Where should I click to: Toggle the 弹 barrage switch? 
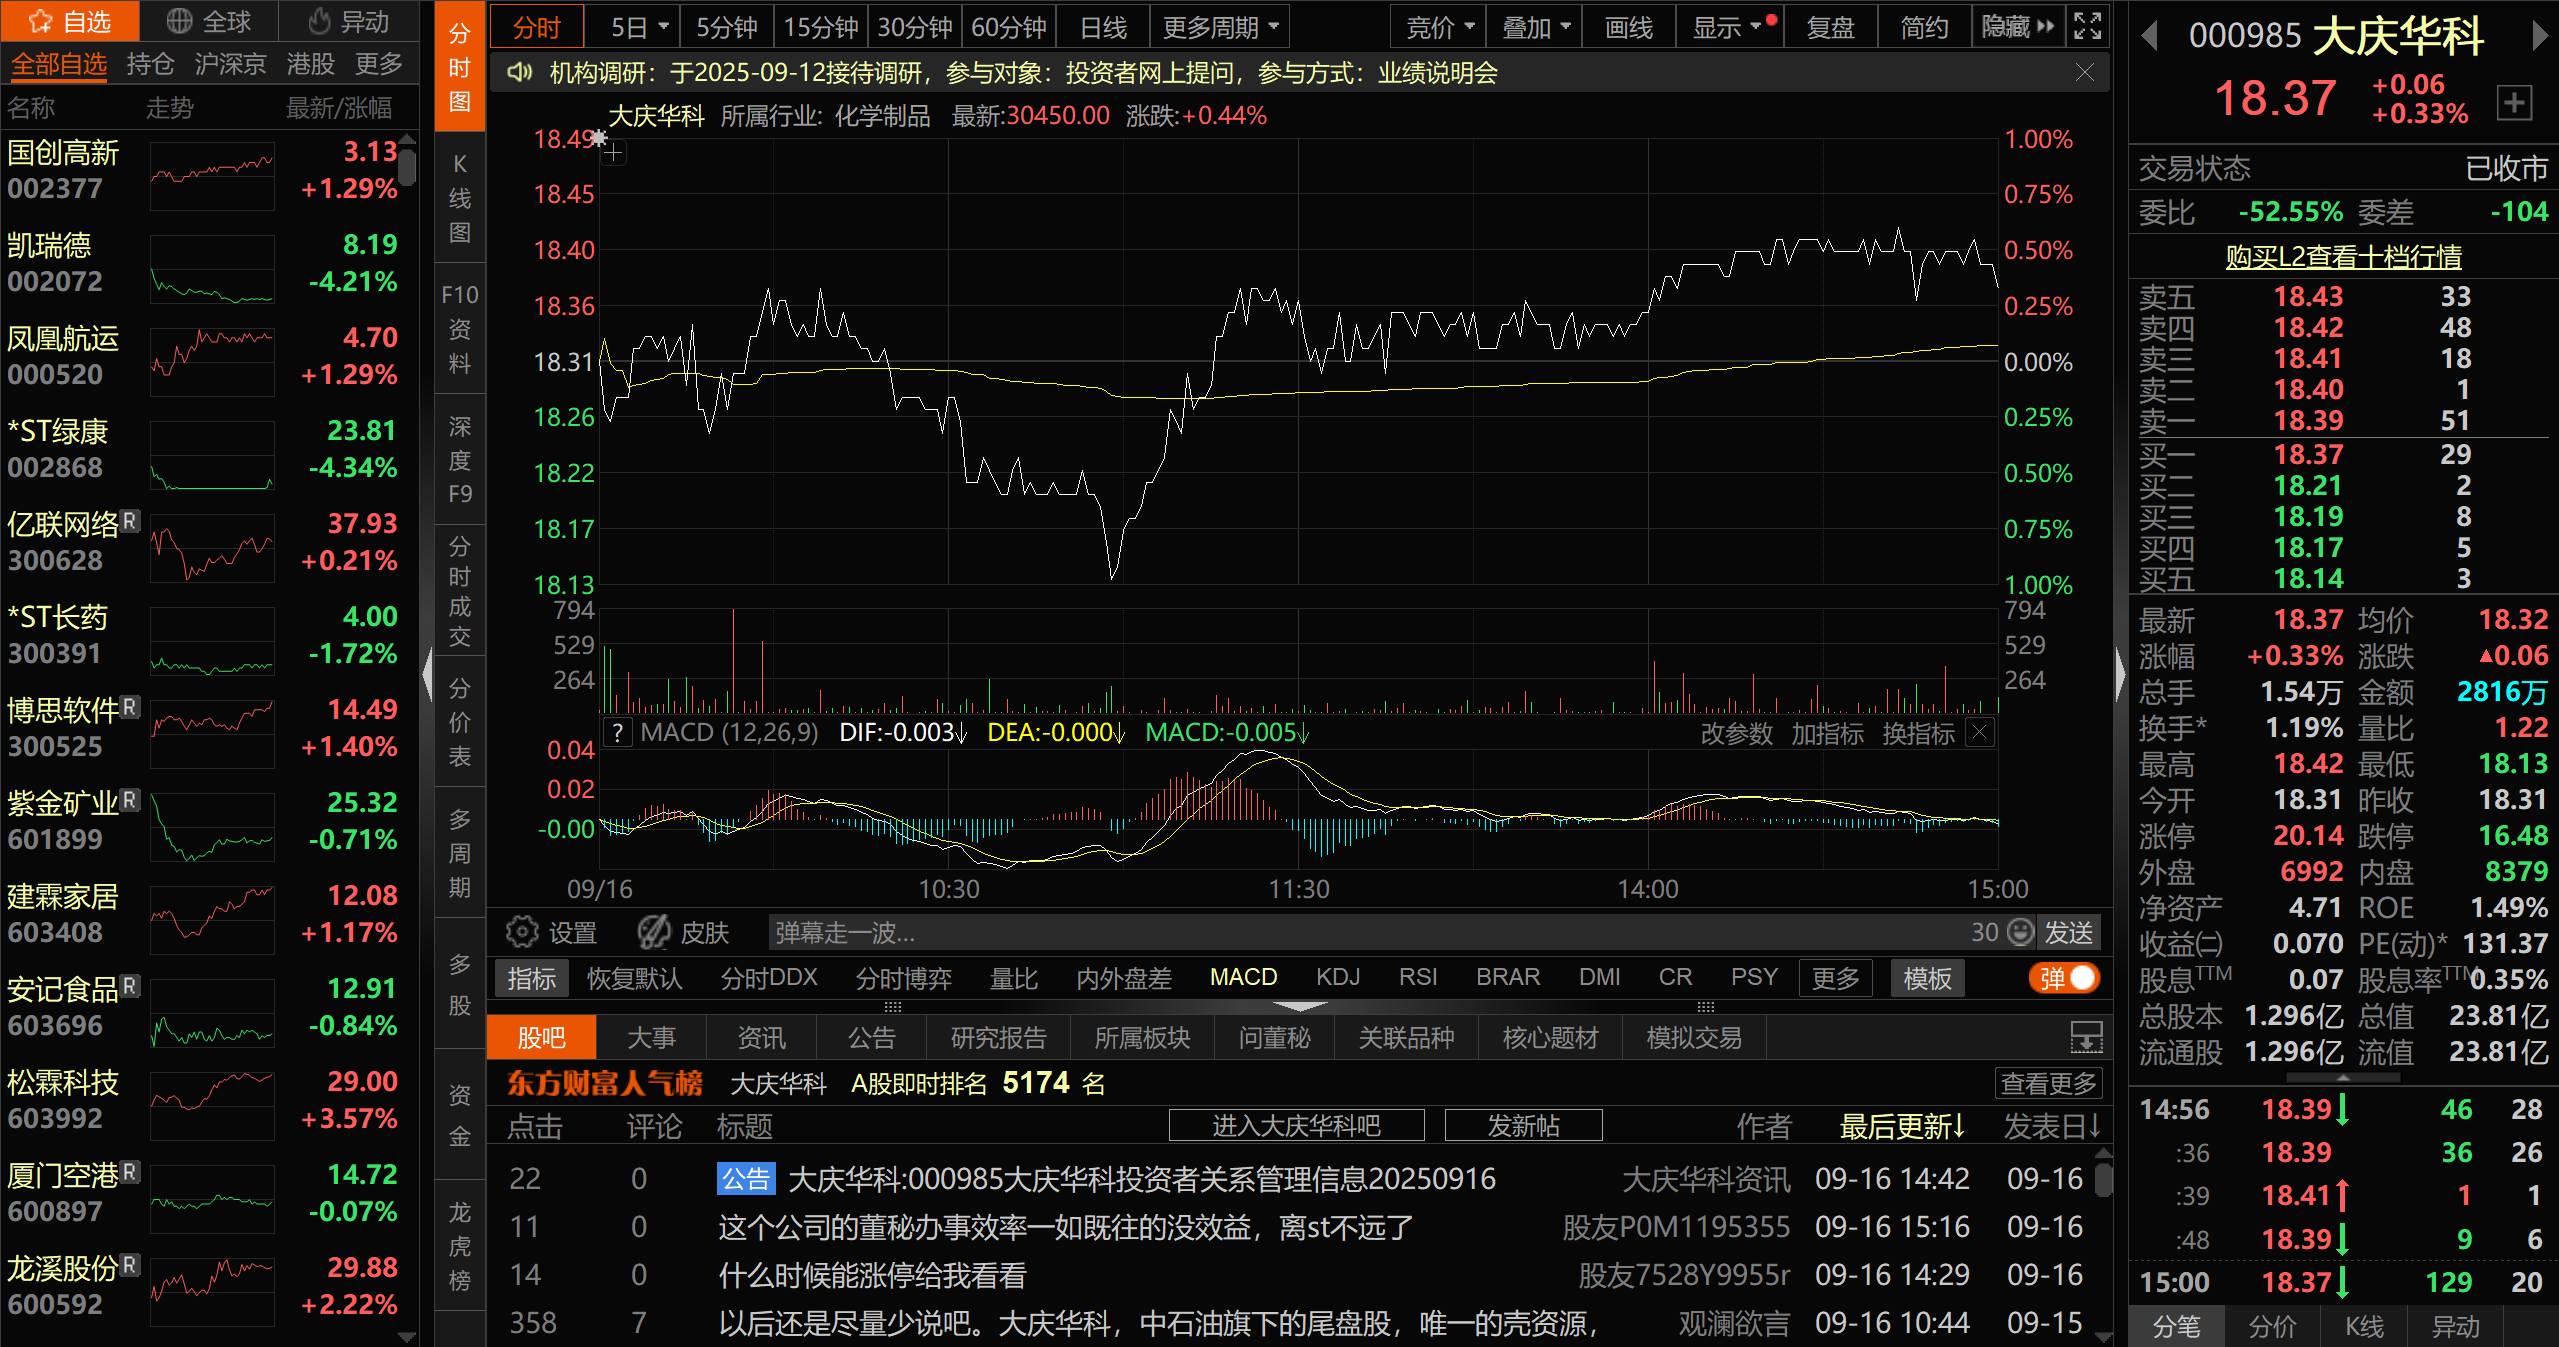click(x=2066, y=977)
